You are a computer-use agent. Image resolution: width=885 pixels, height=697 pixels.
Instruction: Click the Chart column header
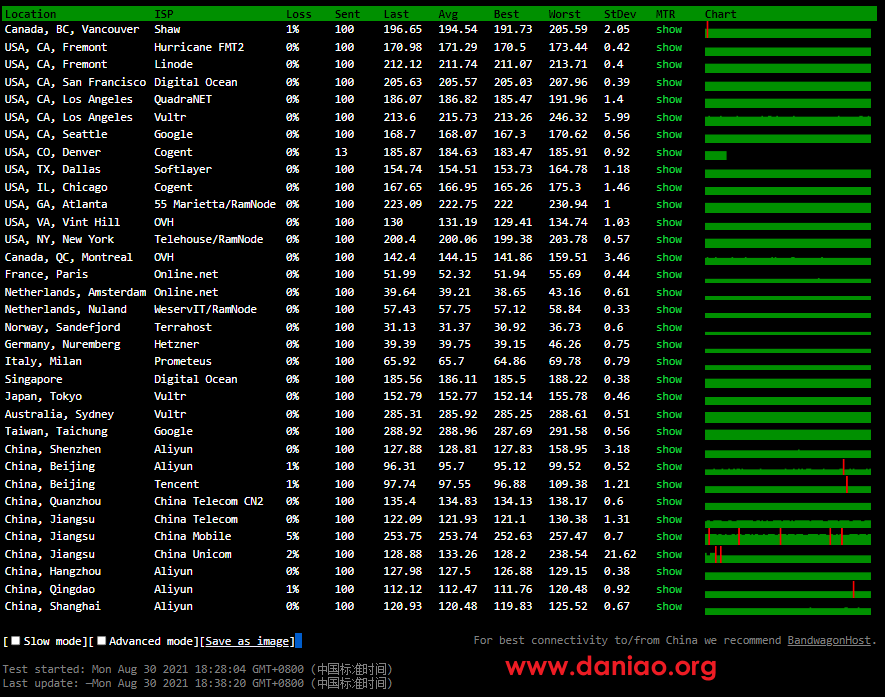pyautogui.click(x=721, y=14)
